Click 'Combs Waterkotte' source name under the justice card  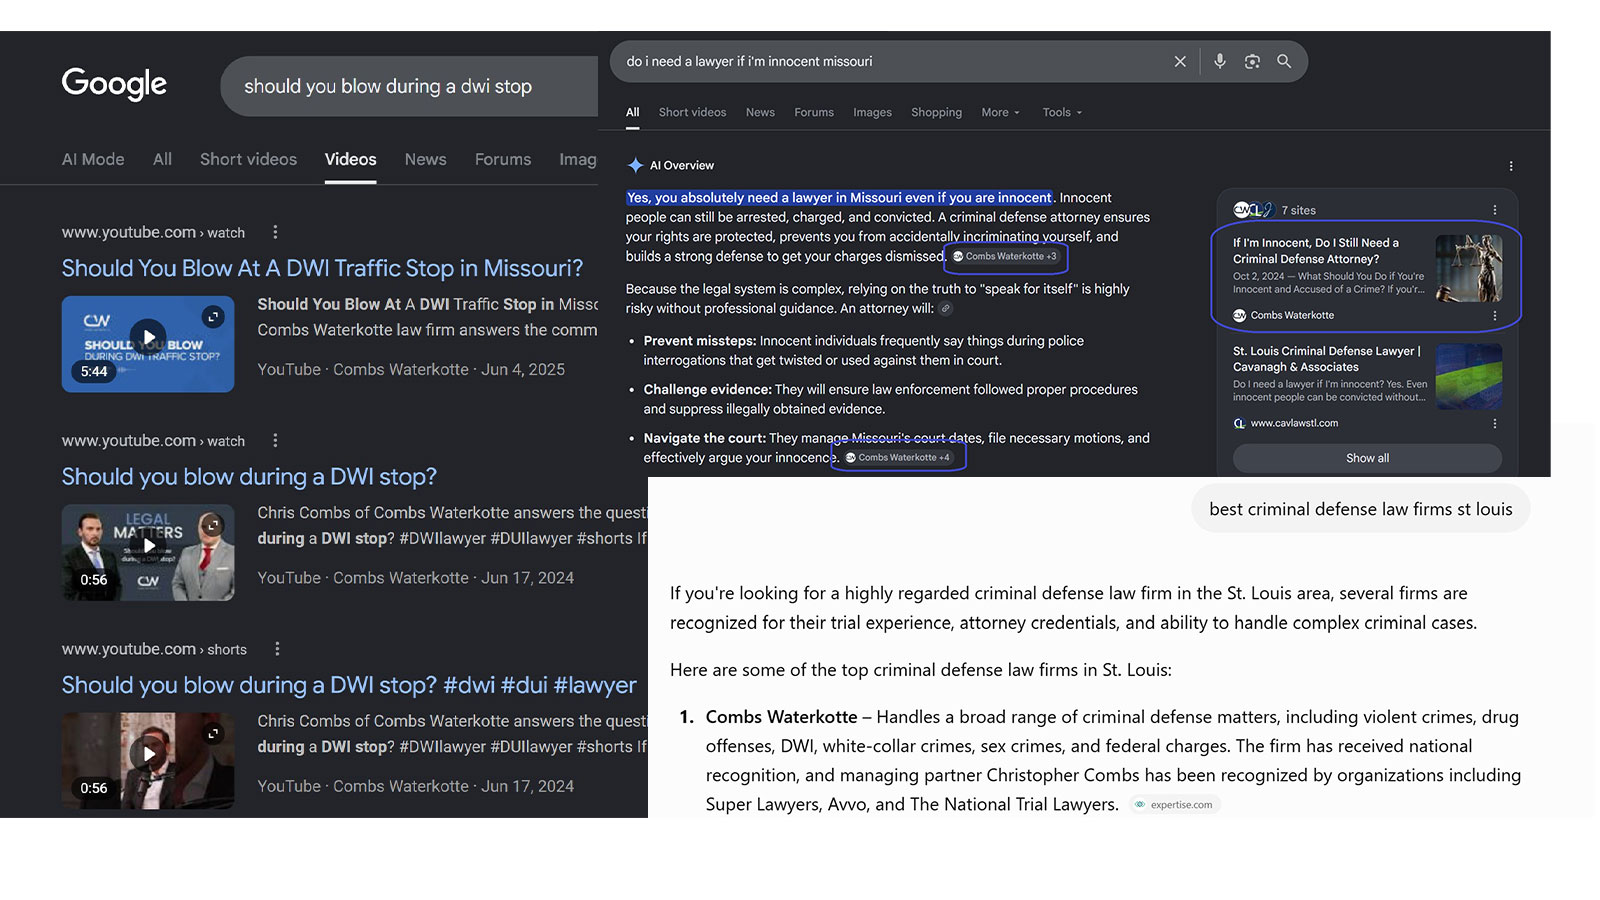1292,315
